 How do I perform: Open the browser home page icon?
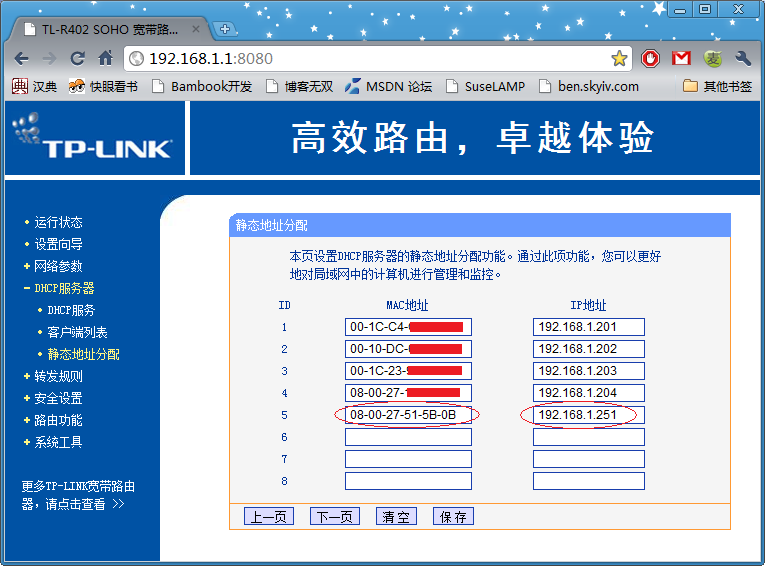[105, 59]
